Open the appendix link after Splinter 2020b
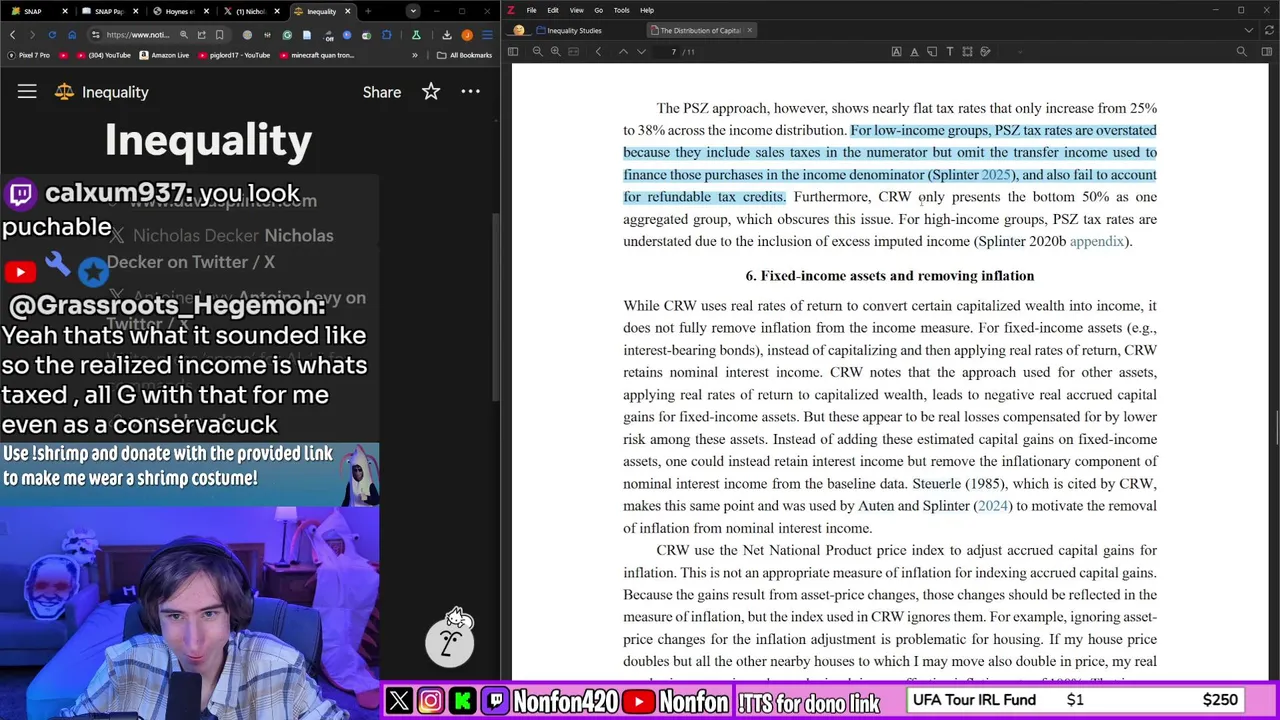1280x720 pixels. (1096, 241)
